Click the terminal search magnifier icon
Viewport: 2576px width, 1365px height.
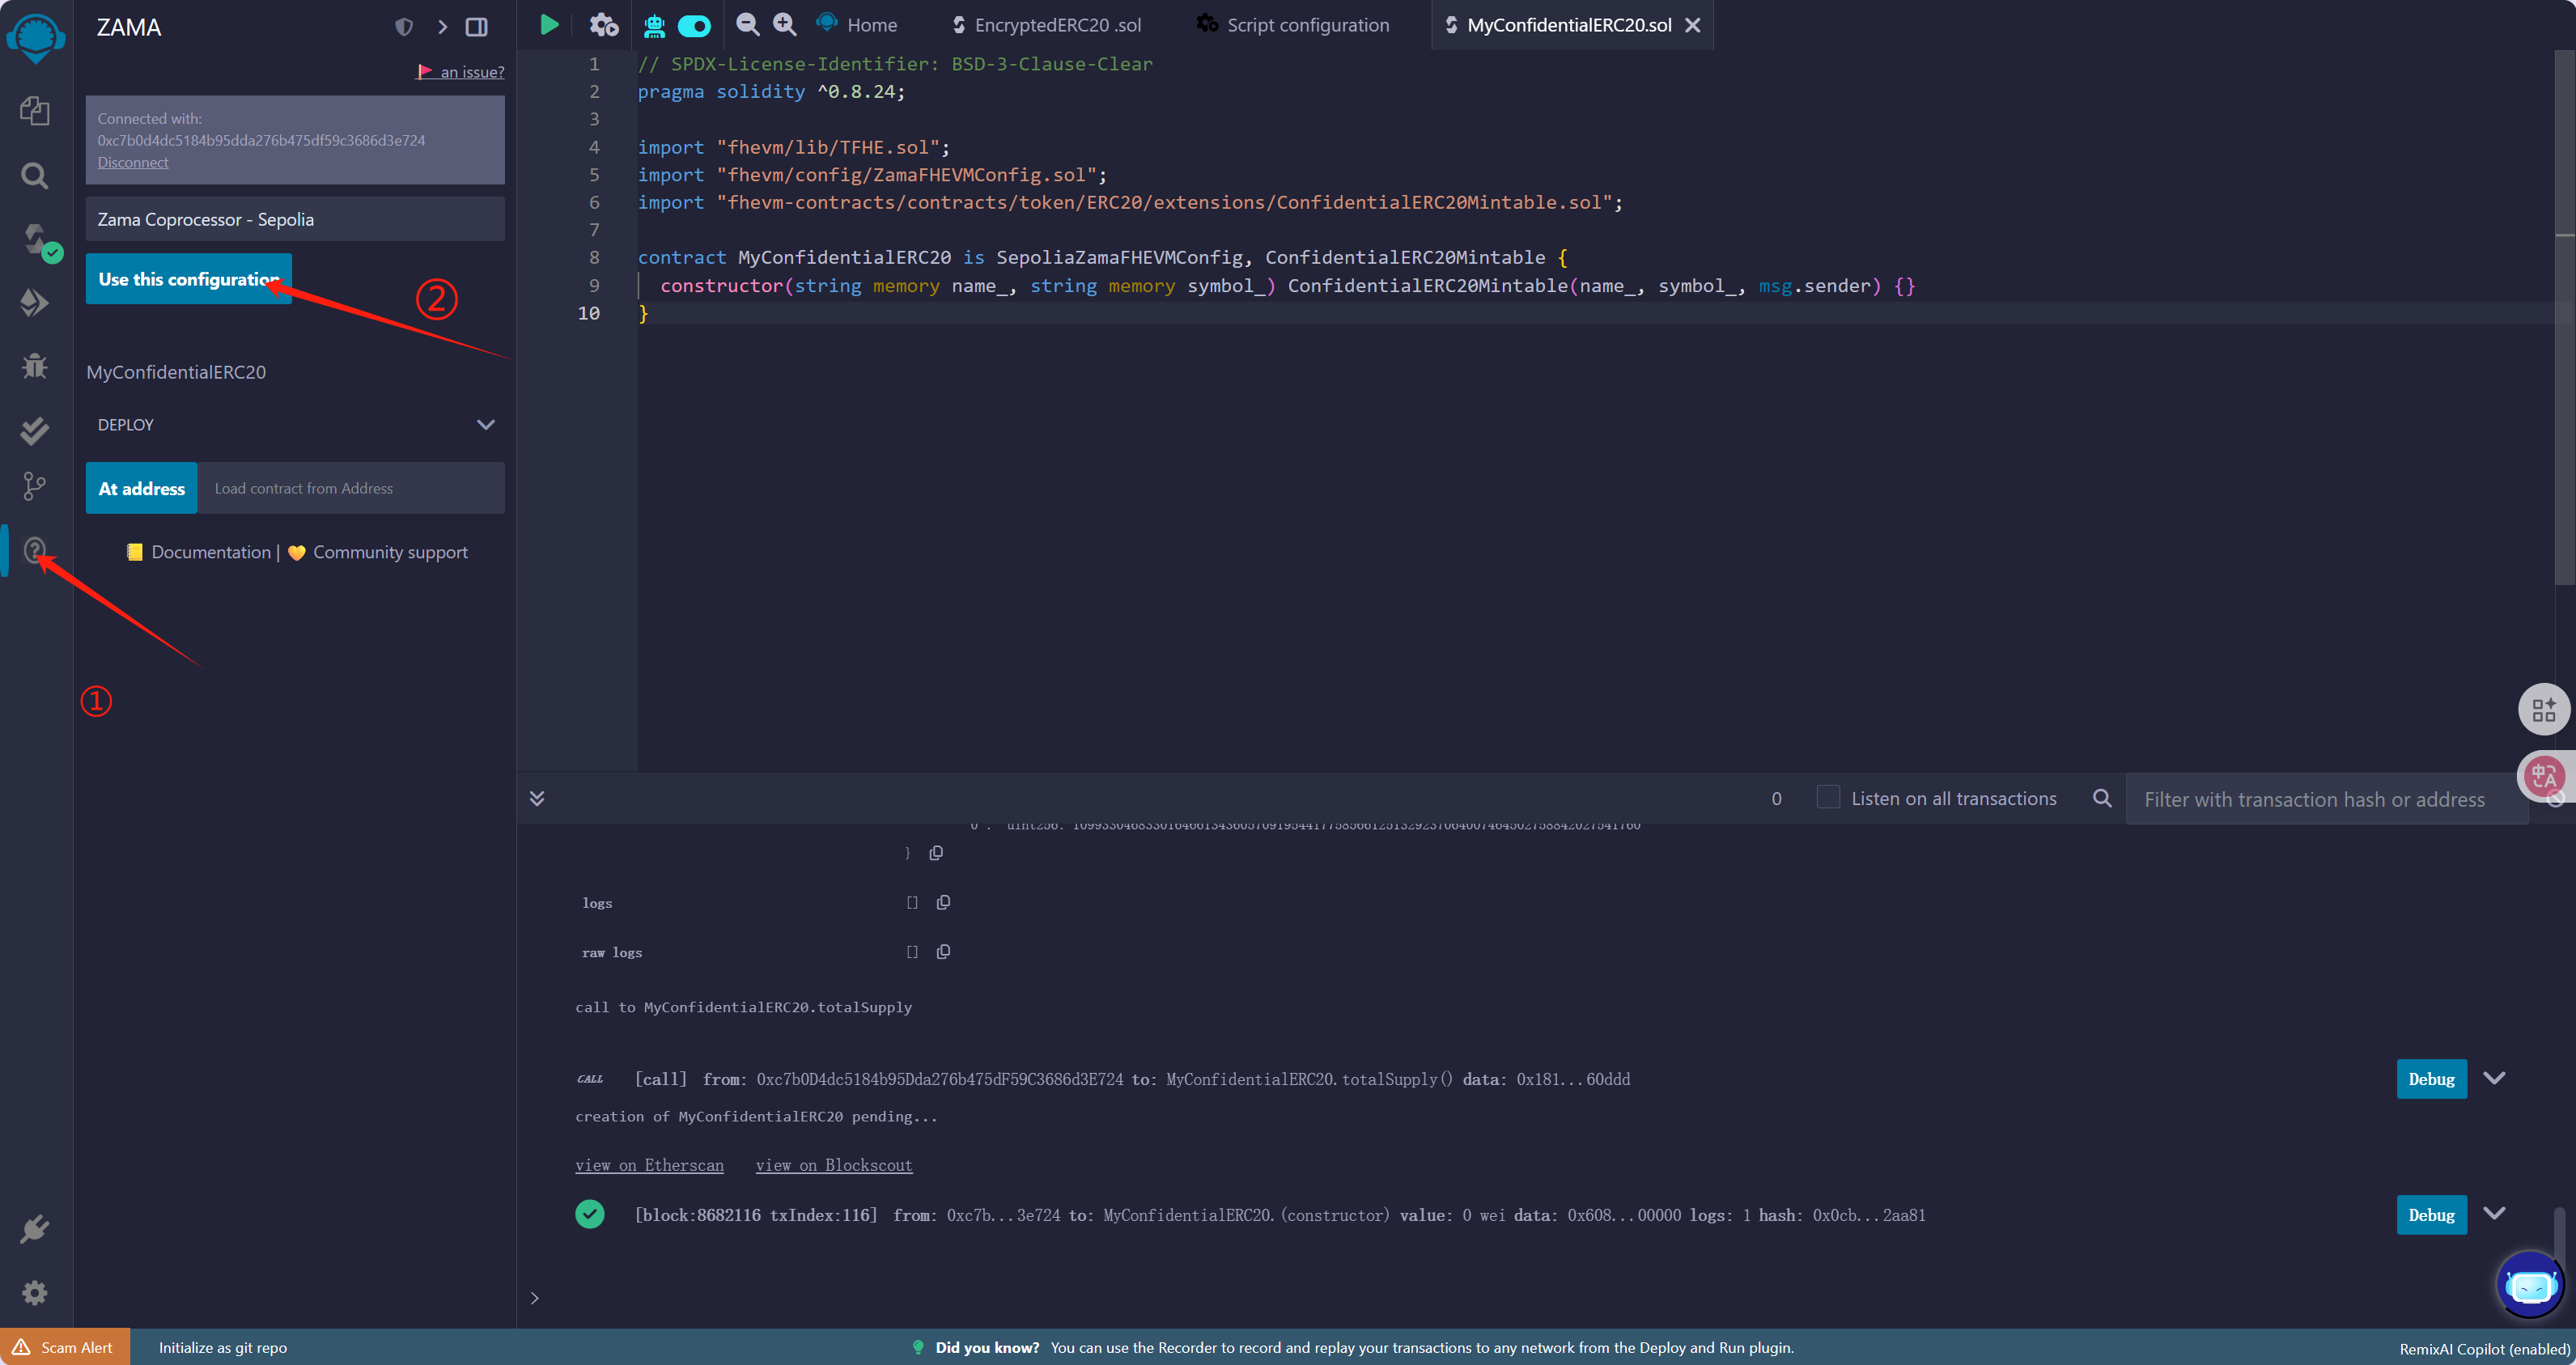2102,798
